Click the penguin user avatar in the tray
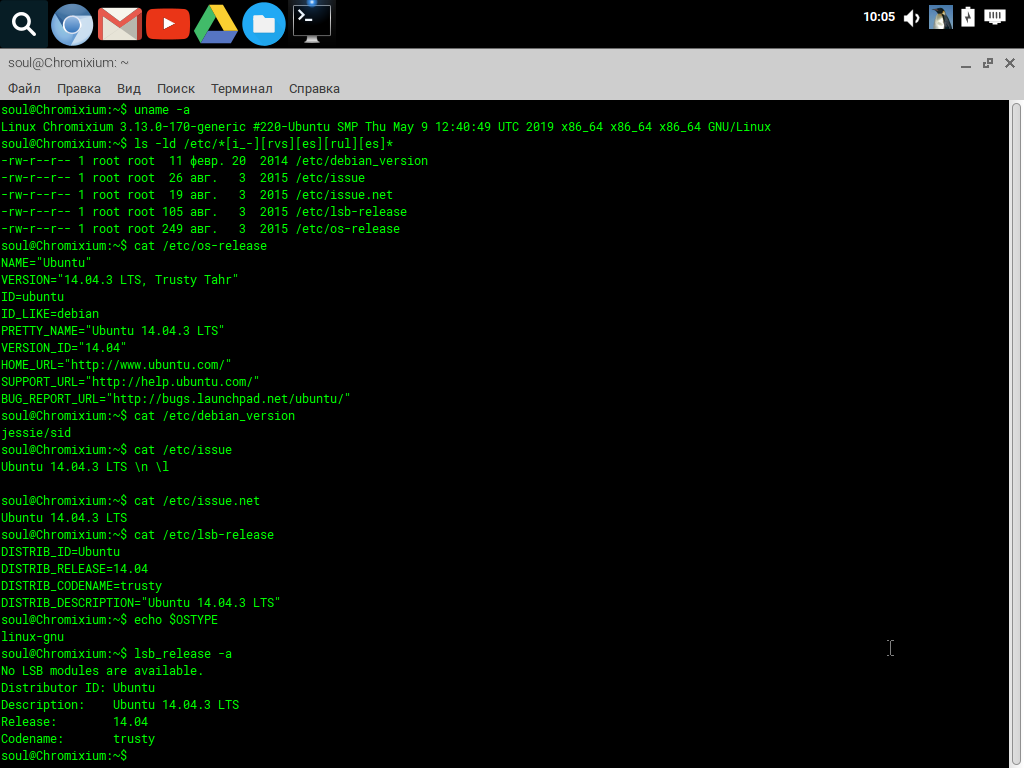The width and height of the screenshot is (1024, 768). click(940, 18)
